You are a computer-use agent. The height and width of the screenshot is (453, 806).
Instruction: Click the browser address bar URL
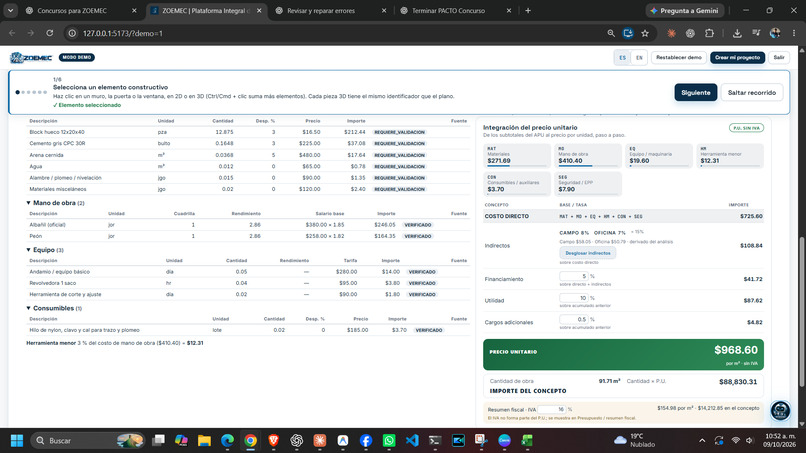click(123, 33)
